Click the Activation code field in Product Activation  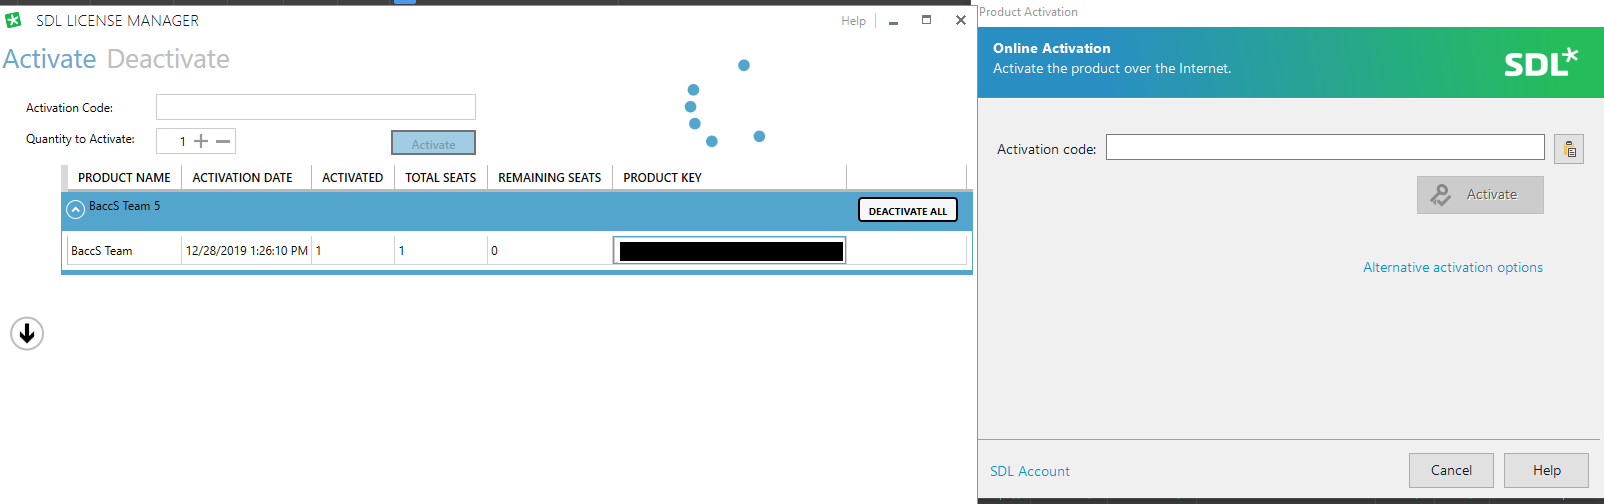pyautogui.click(x=1325, y=148)
